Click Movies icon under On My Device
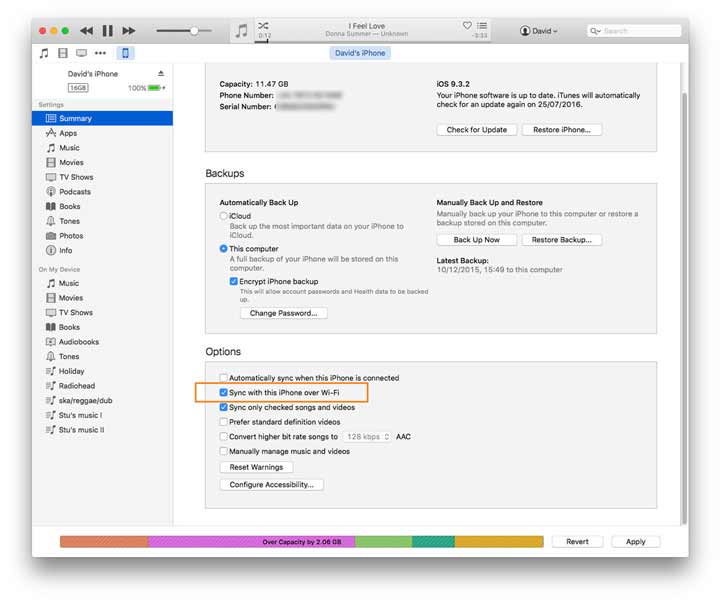This screenshot has width=720, height=602. point(51,298)
